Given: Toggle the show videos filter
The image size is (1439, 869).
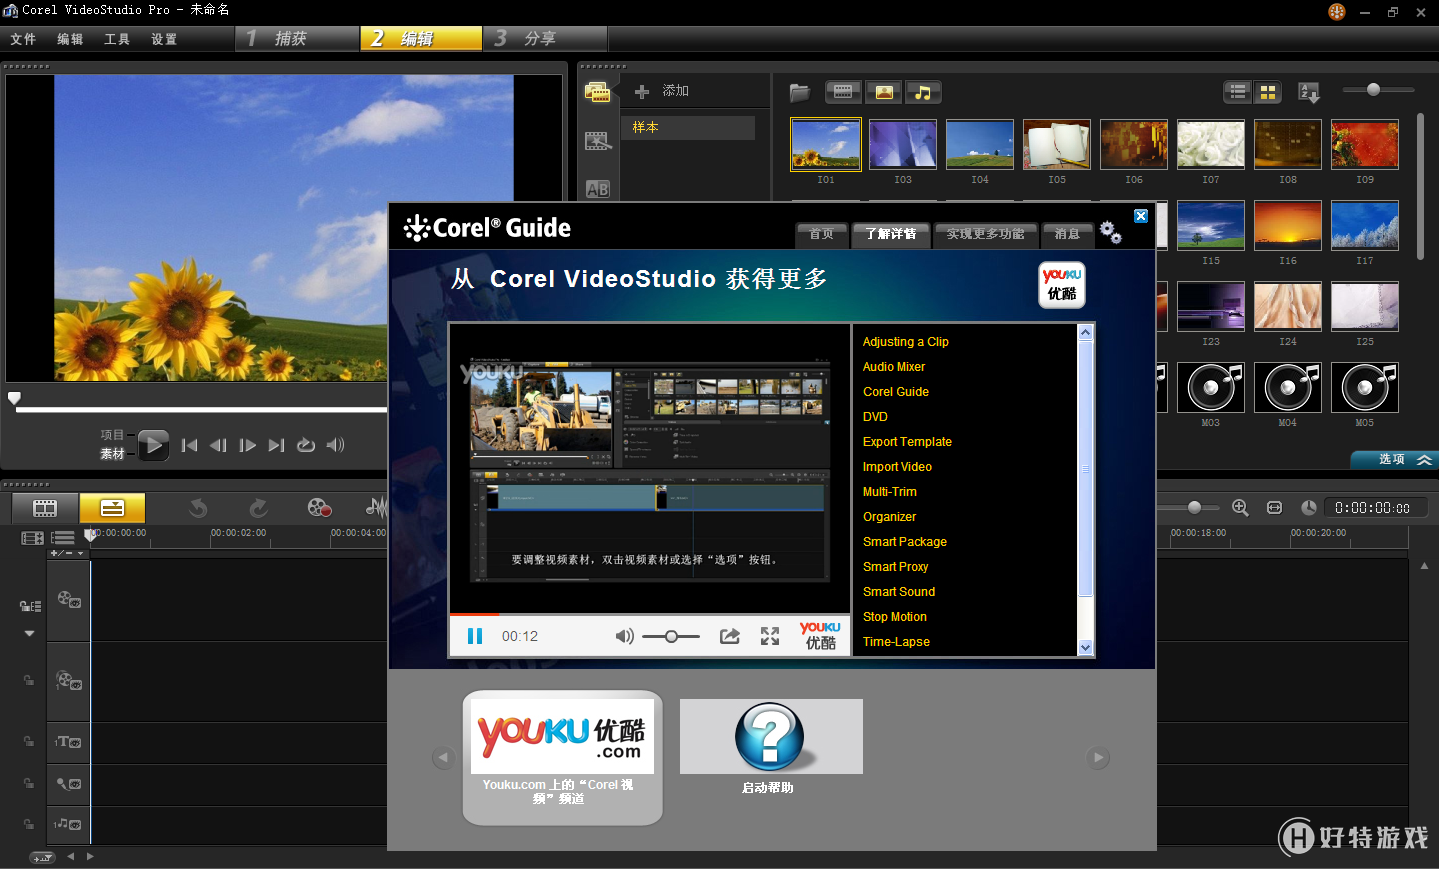Looking at the screenshot, I should click(x=843, y=92).
